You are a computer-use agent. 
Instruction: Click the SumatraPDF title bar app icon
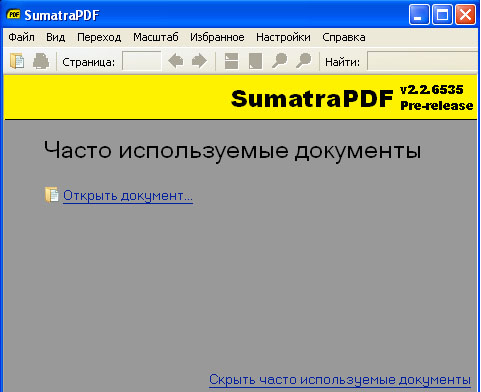point(14,15)
